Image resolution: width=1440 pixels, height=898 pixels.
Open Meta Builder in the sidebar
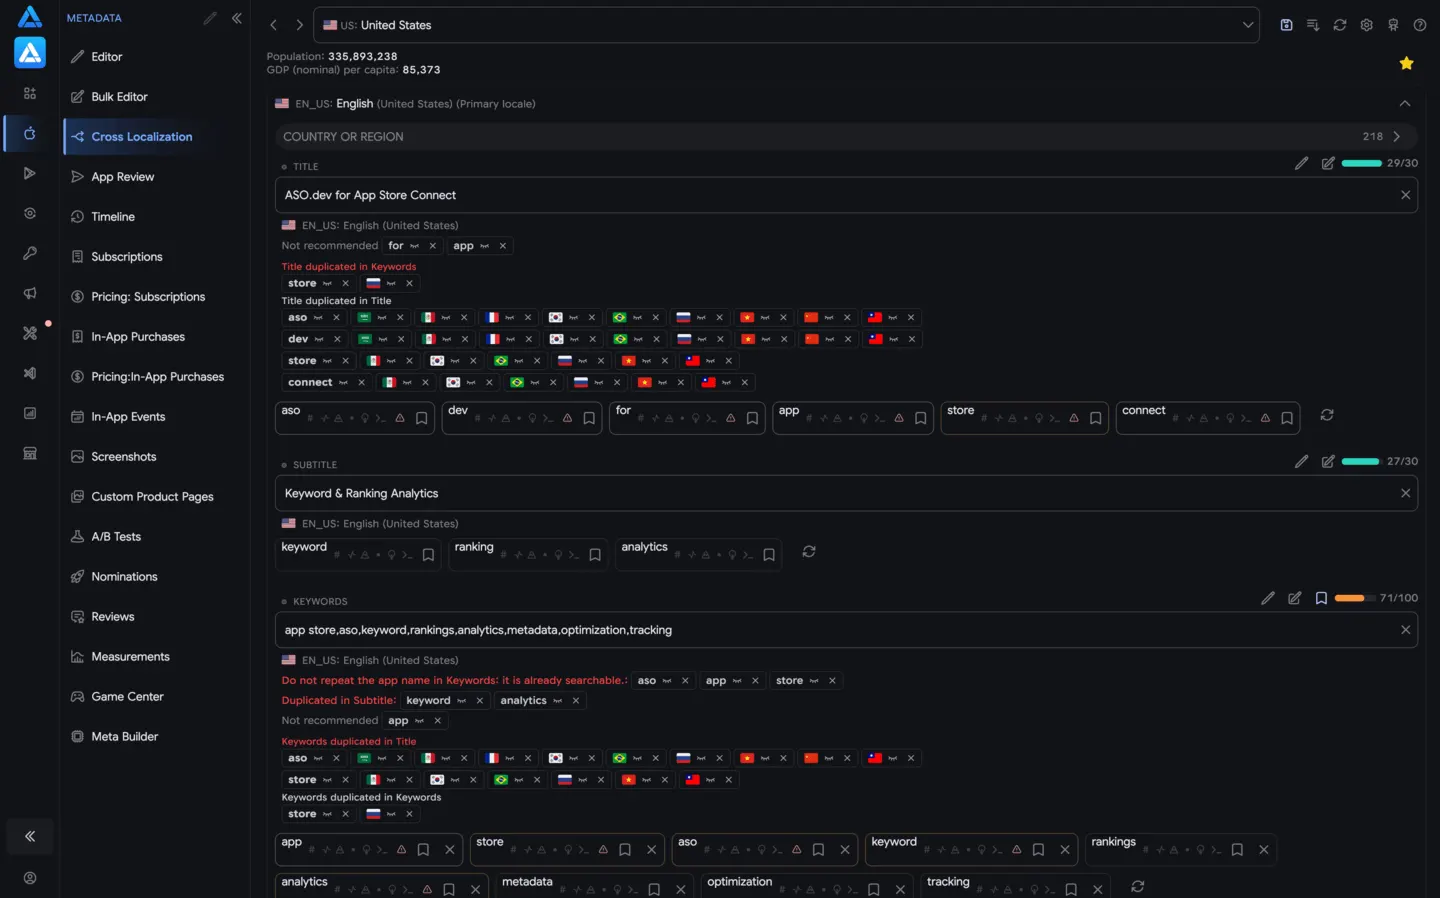click(124, 737)
